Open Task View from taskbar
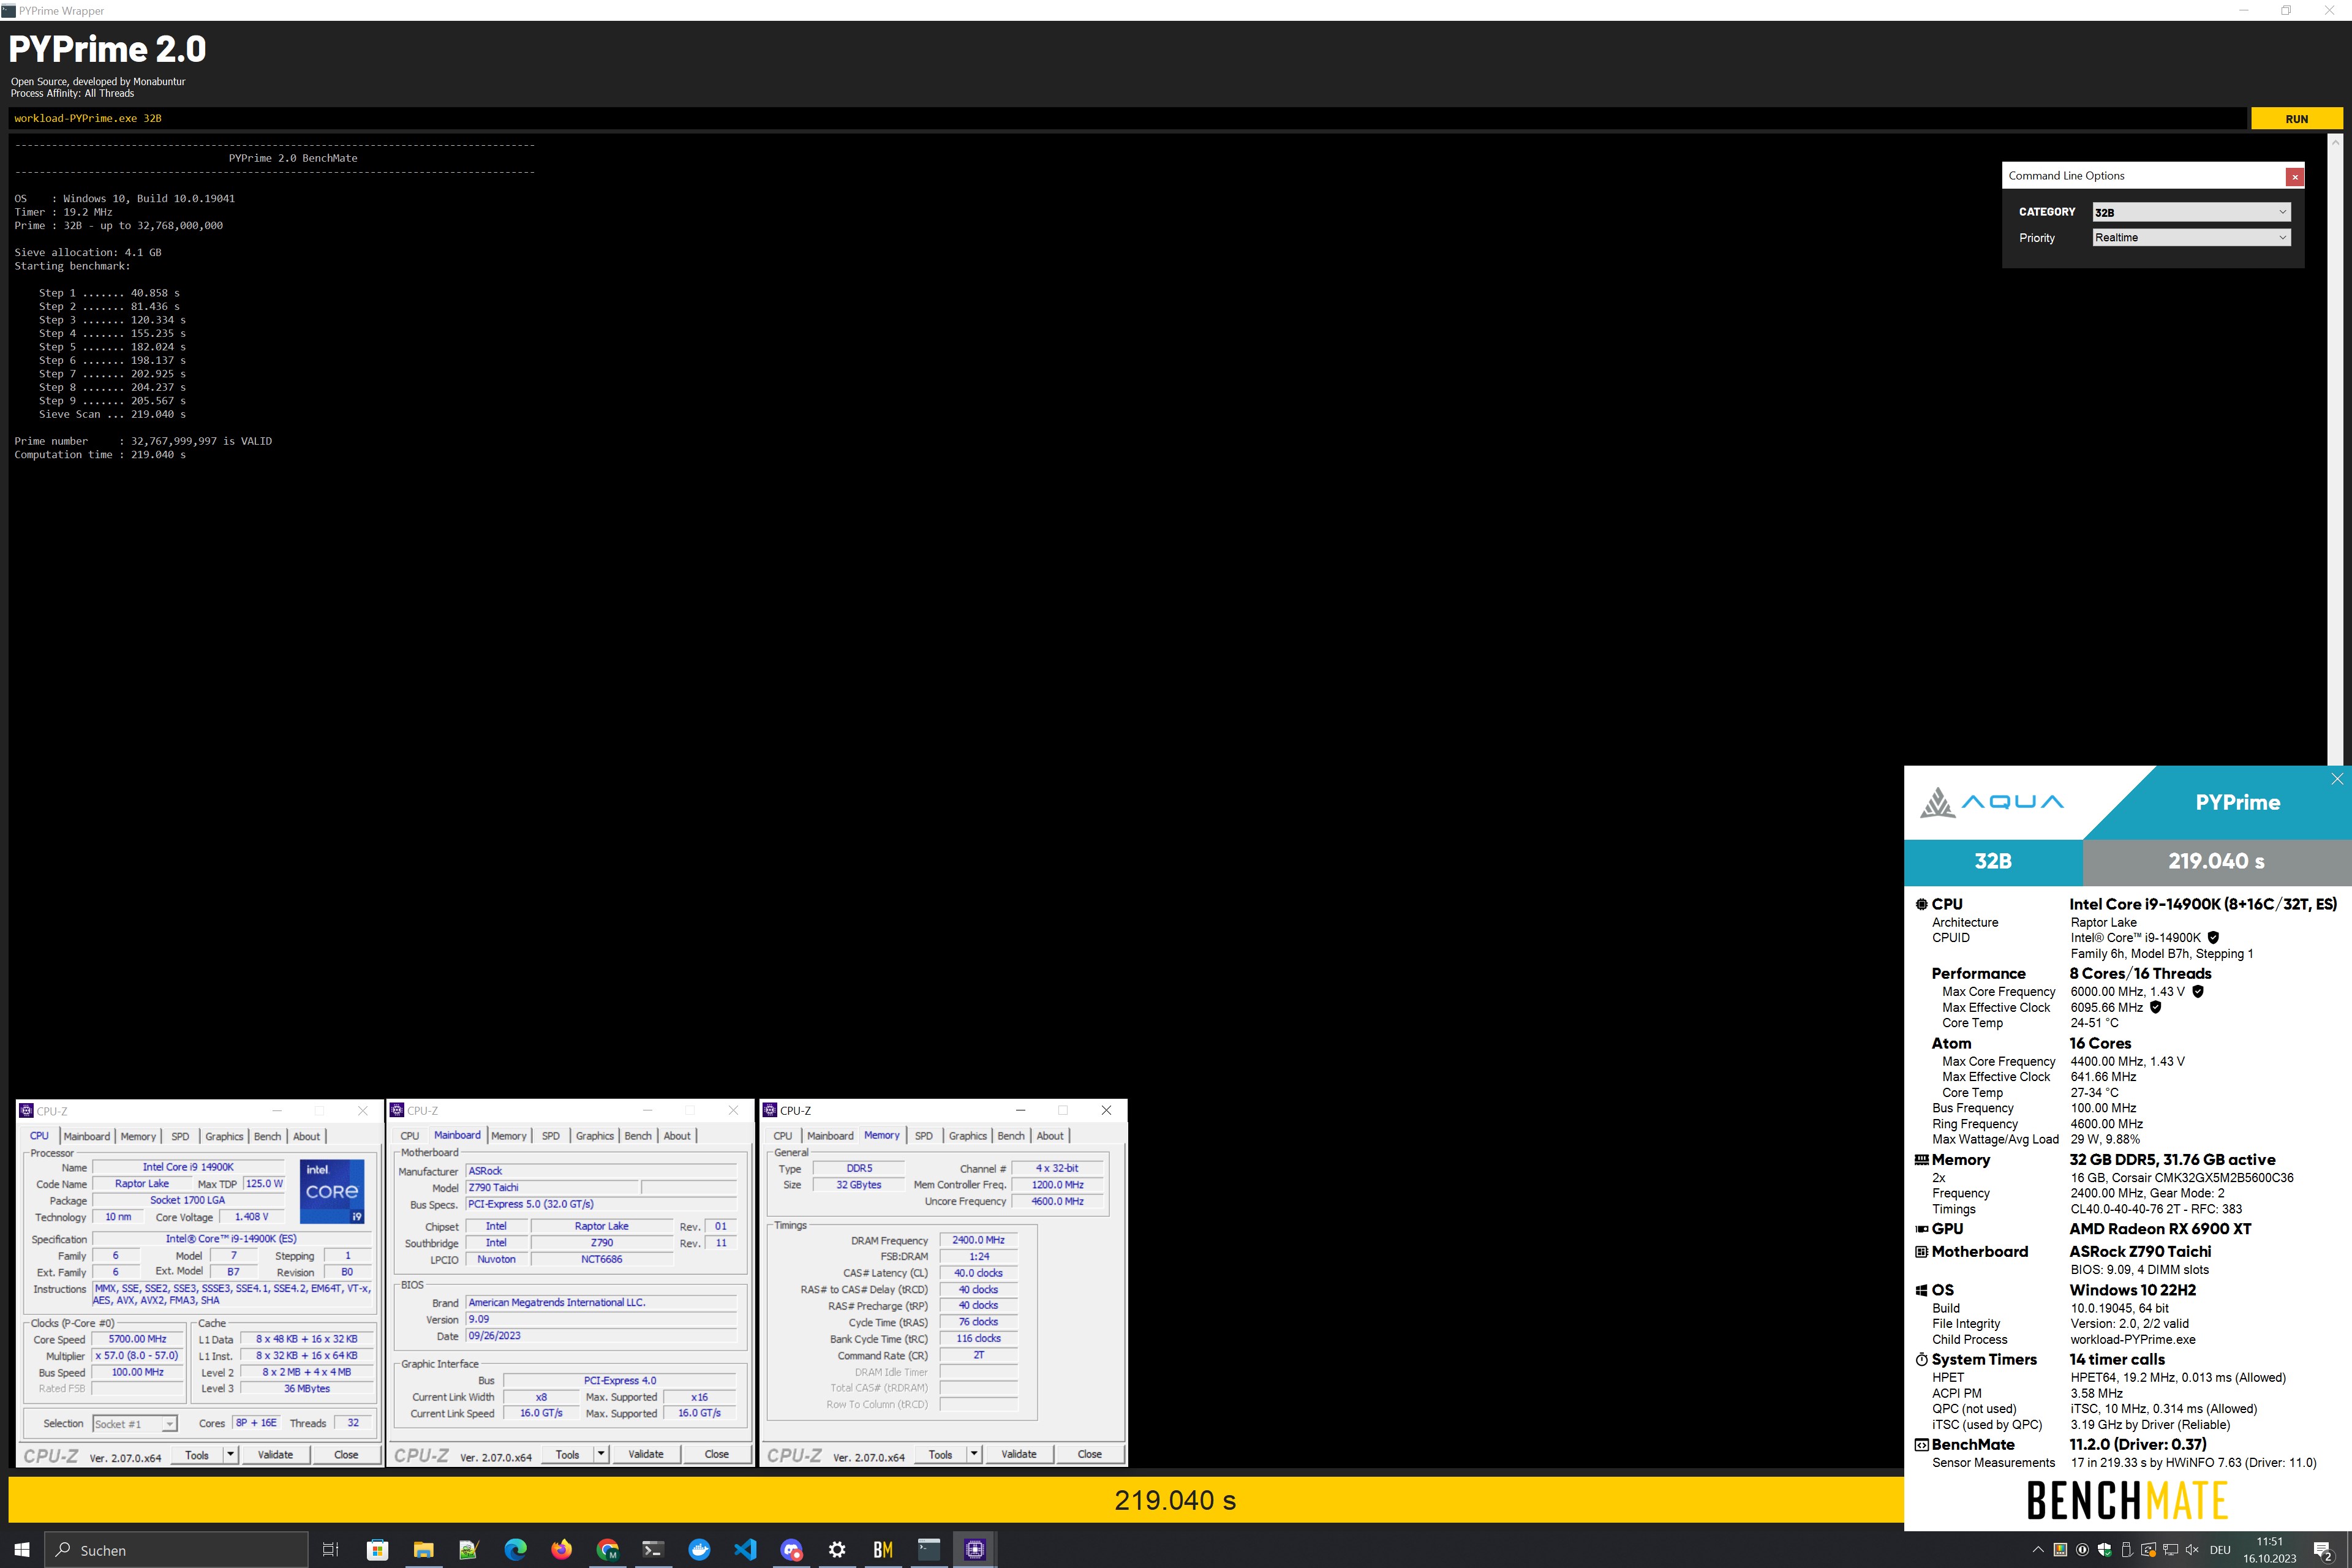Screen dimensions: 2352x1568 (x=330, y=1549)
